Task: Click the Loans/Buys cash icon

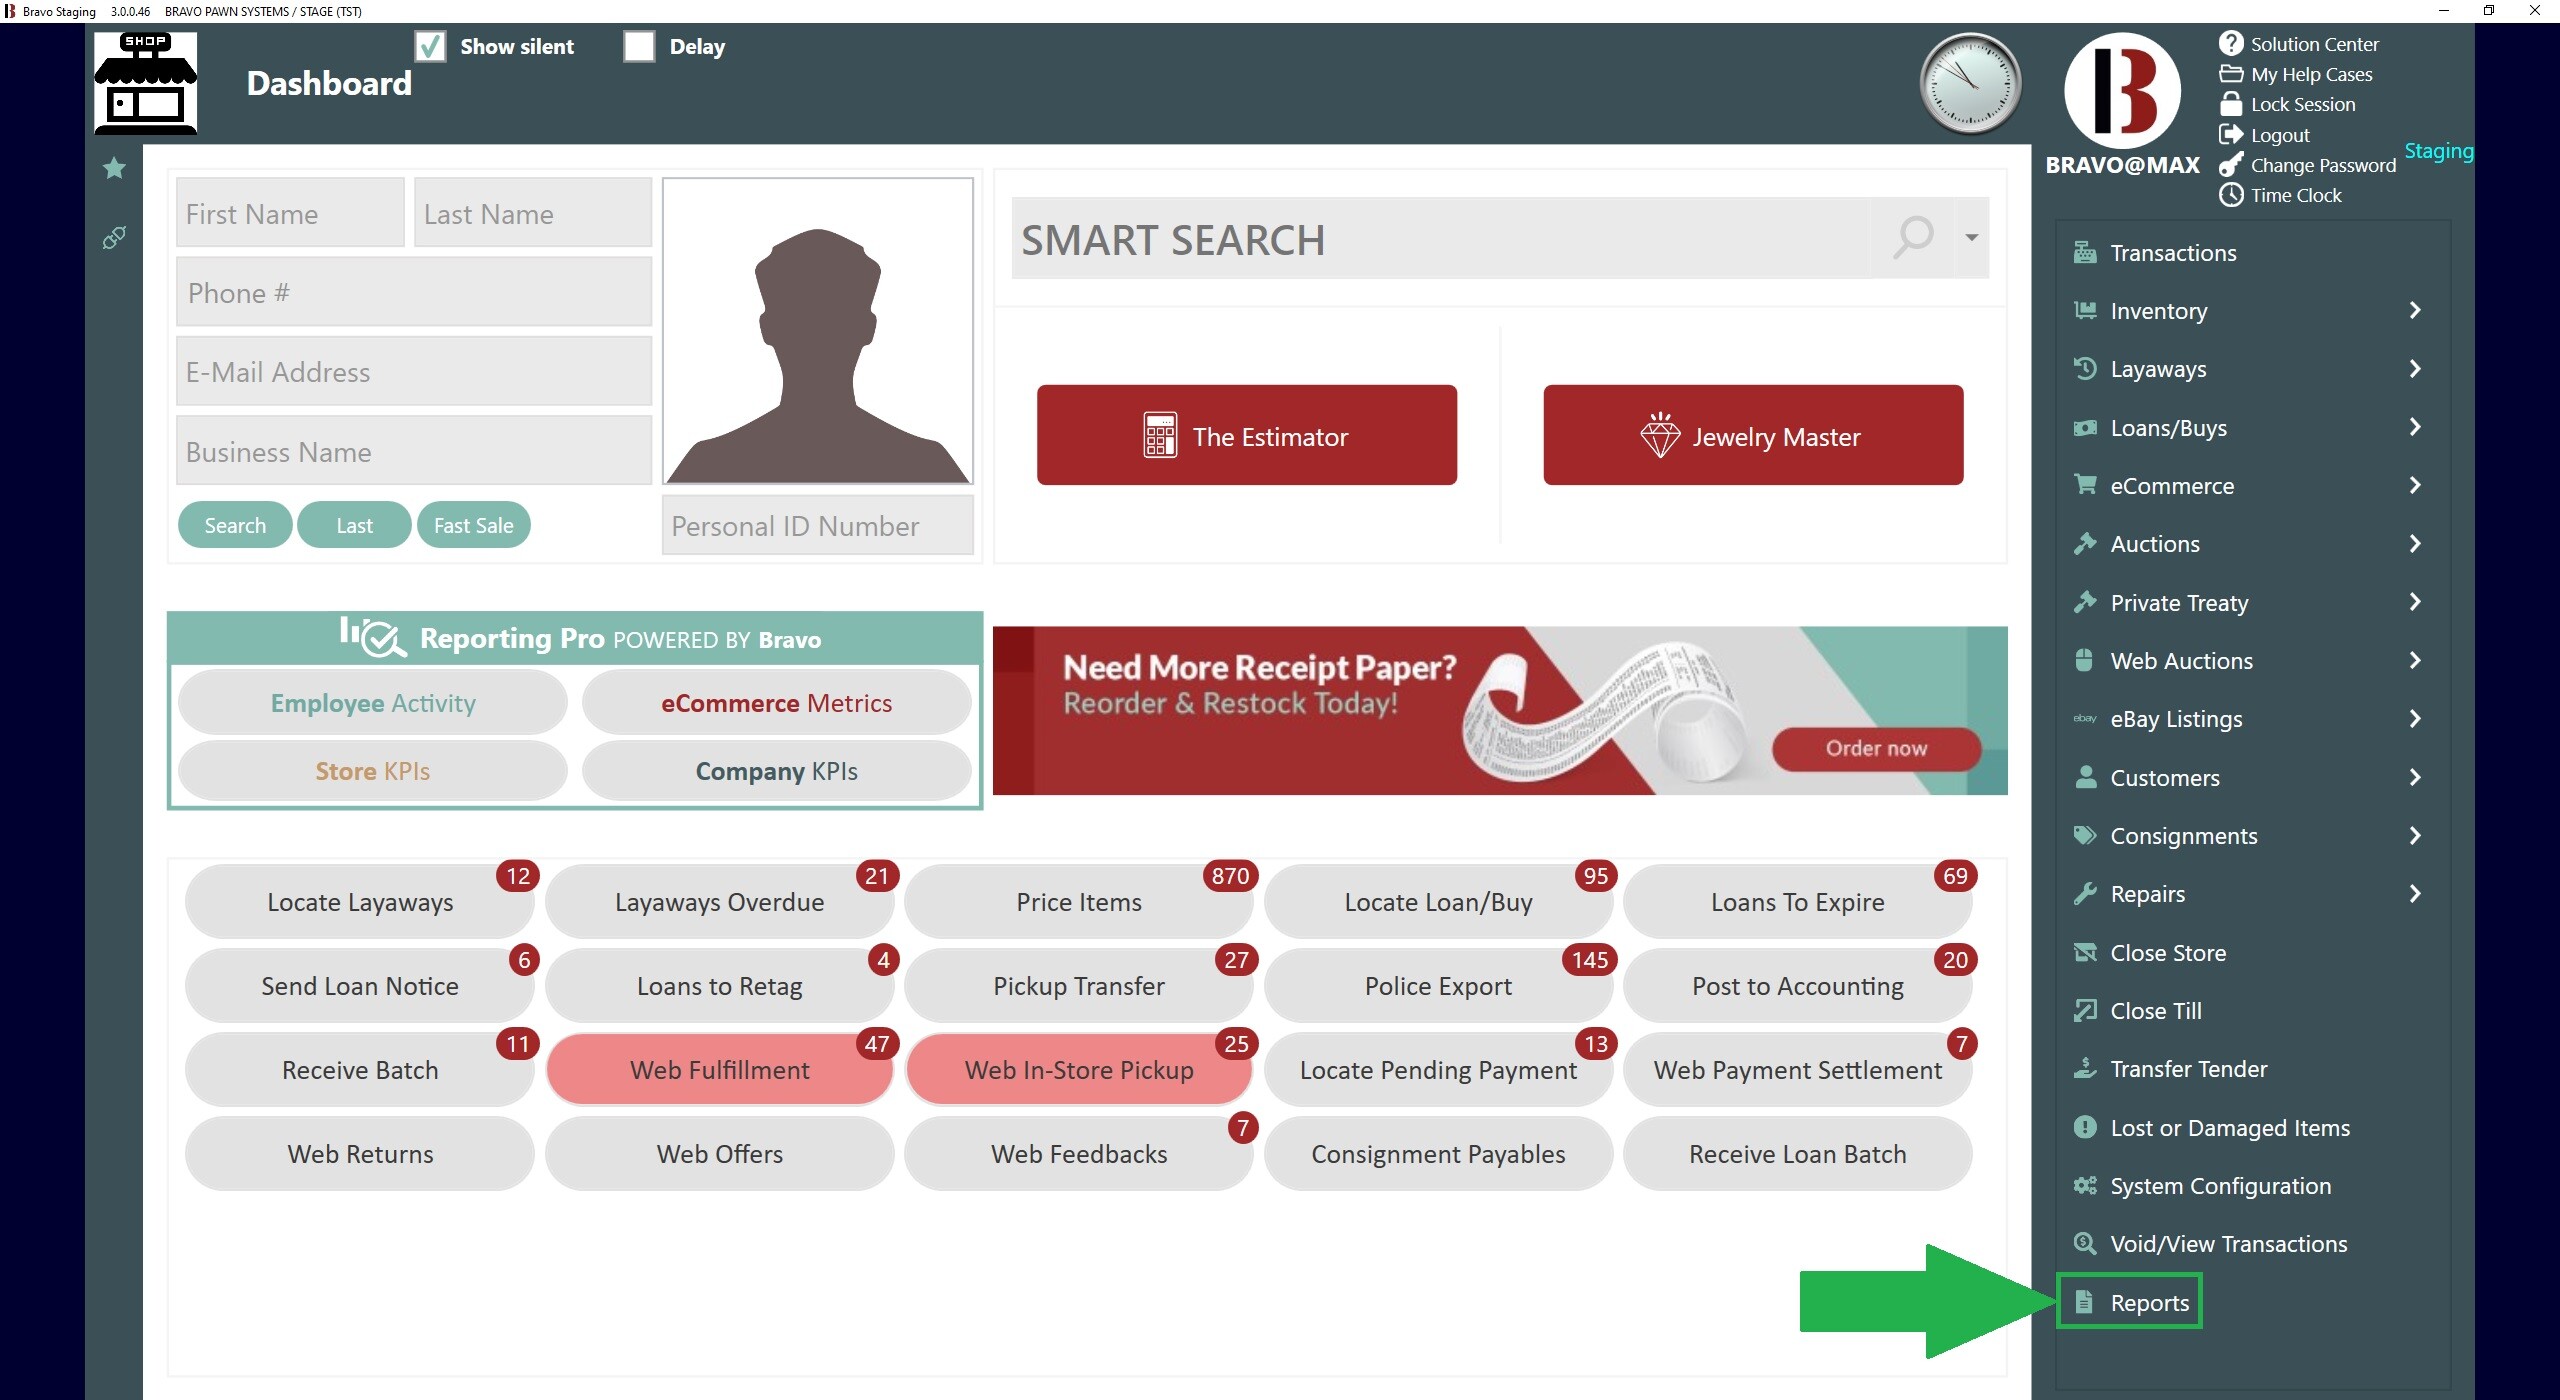Action: pos(2085,427)
